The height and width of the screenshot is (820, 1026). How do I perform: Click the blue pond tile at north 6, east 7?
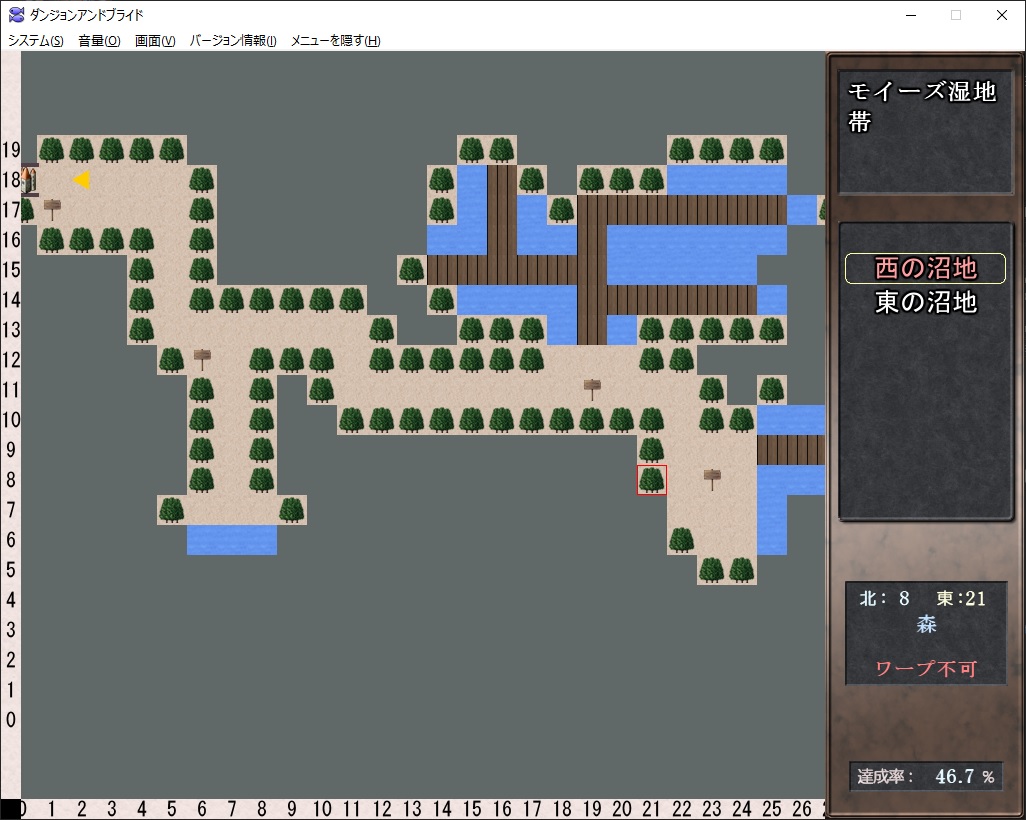[x=232, y=540]
